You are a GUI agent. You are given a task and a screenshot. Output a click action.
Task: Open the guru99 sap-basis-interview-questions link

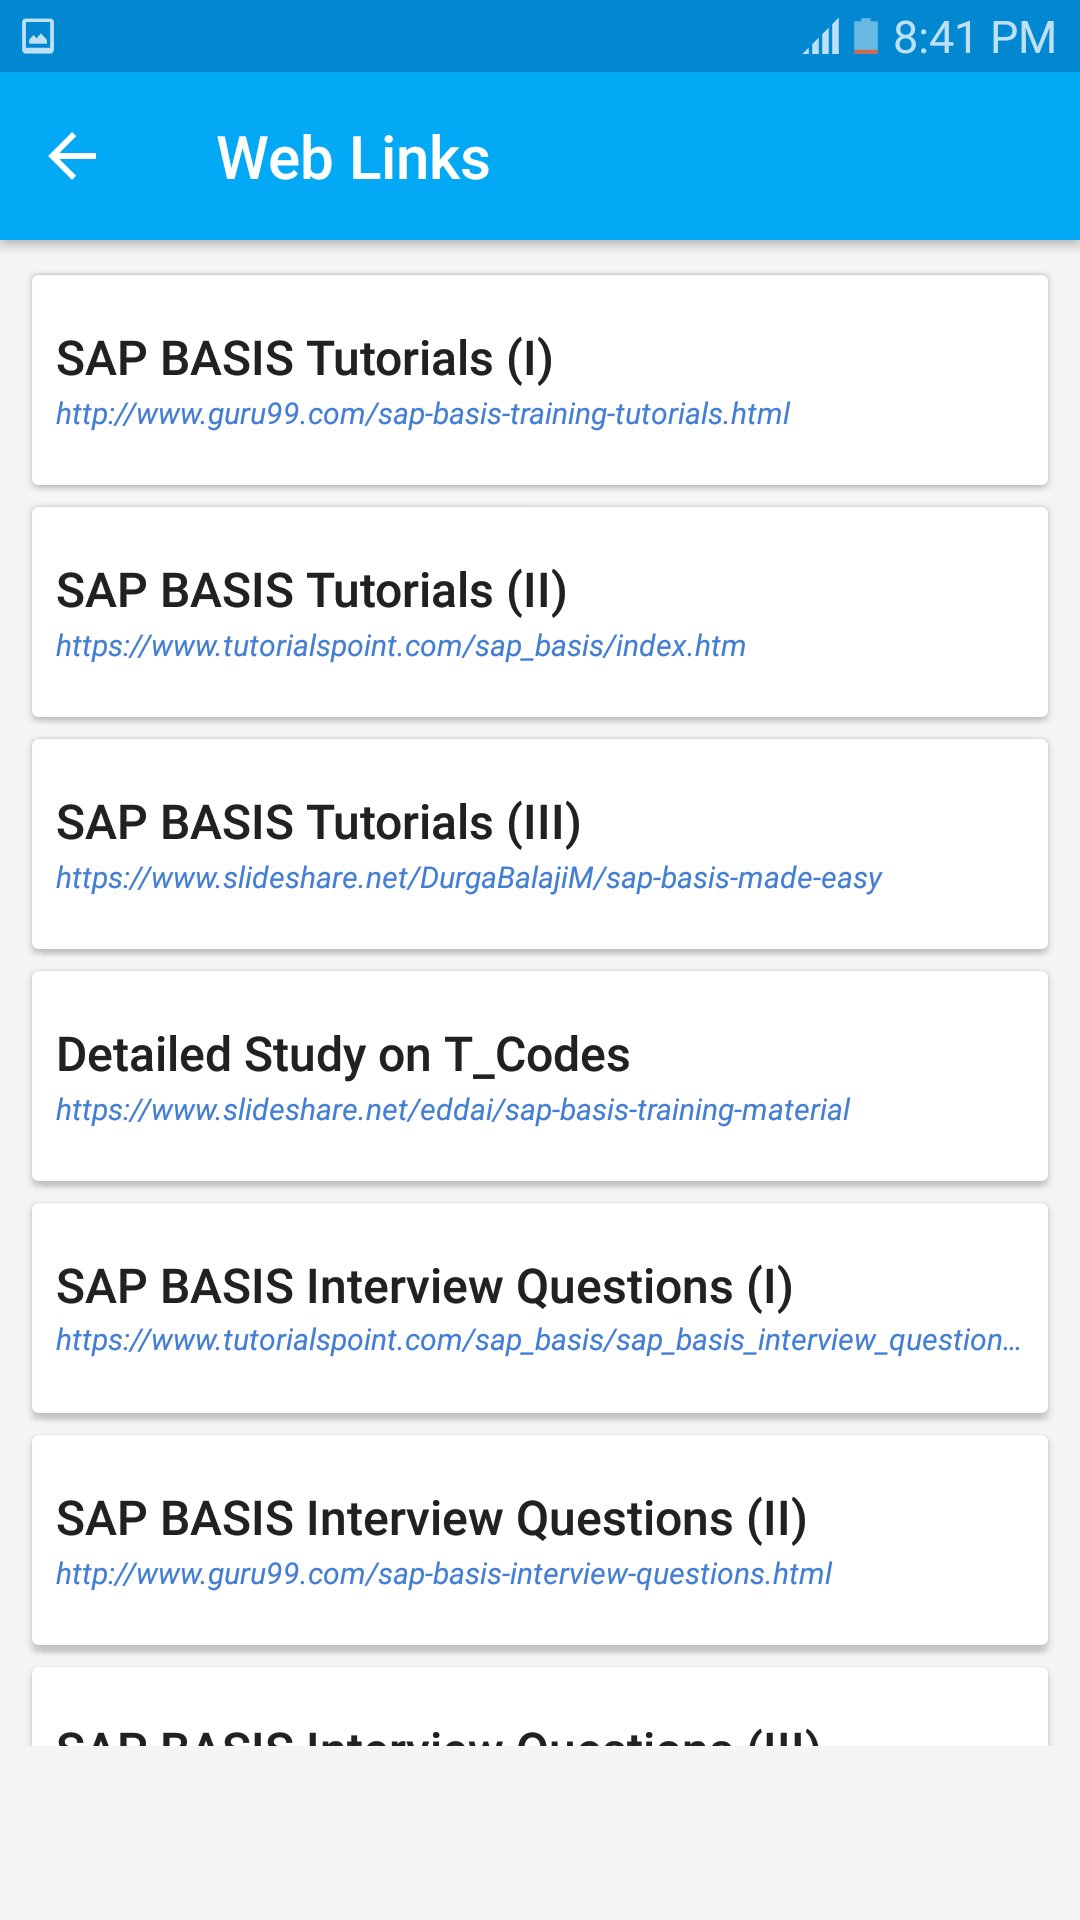coord(443,1574)
